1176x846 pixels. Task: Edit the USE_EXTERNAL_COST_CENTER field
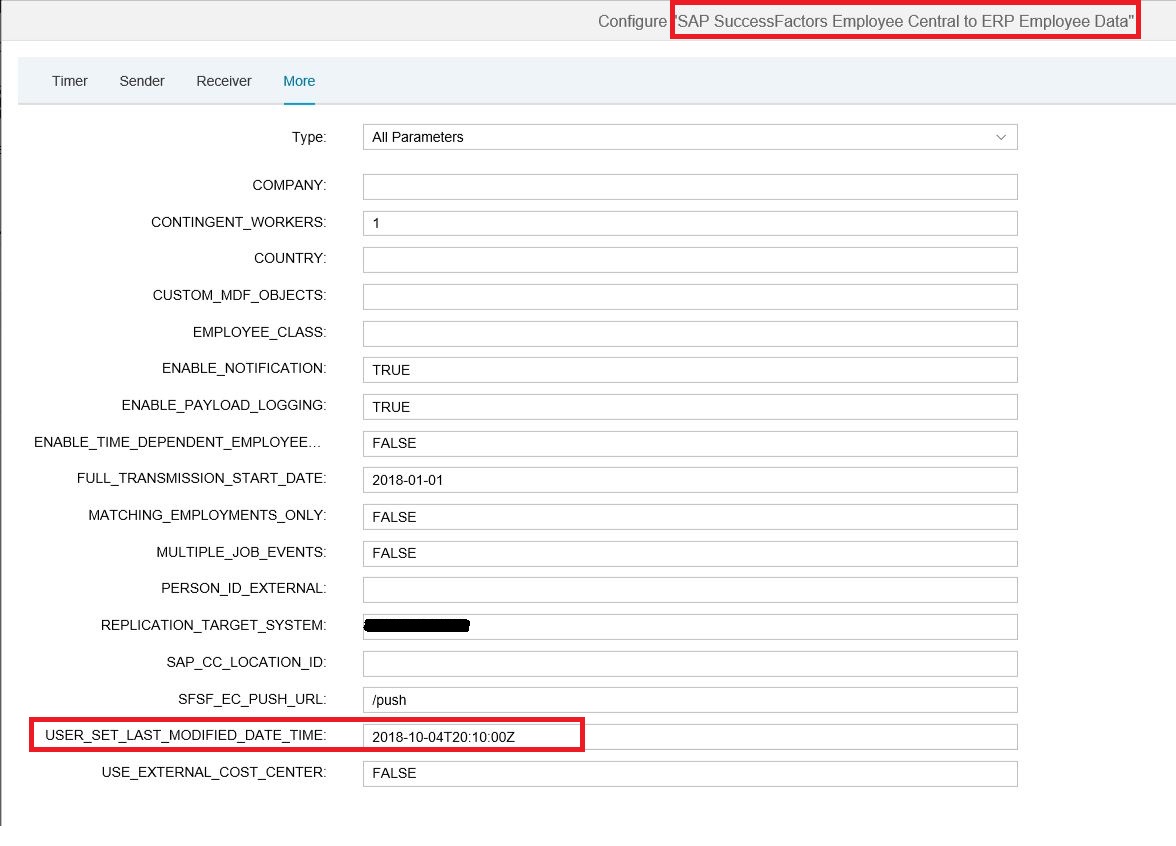click(x=690, y=774)
